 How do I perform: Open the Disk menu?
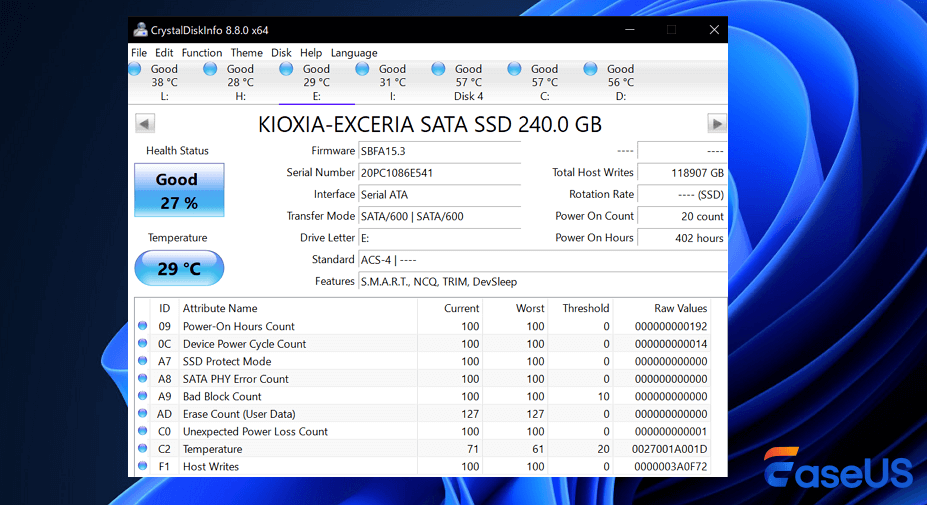(281, 53)
